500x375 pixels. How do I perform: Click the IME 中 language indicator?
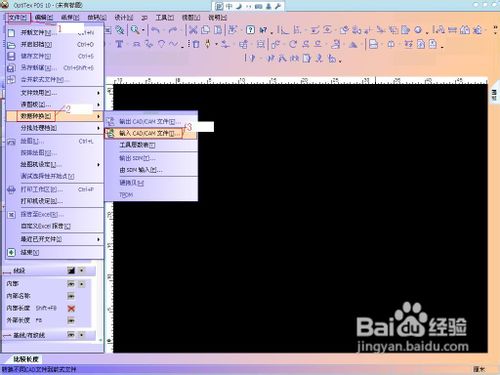click(229, 6)
